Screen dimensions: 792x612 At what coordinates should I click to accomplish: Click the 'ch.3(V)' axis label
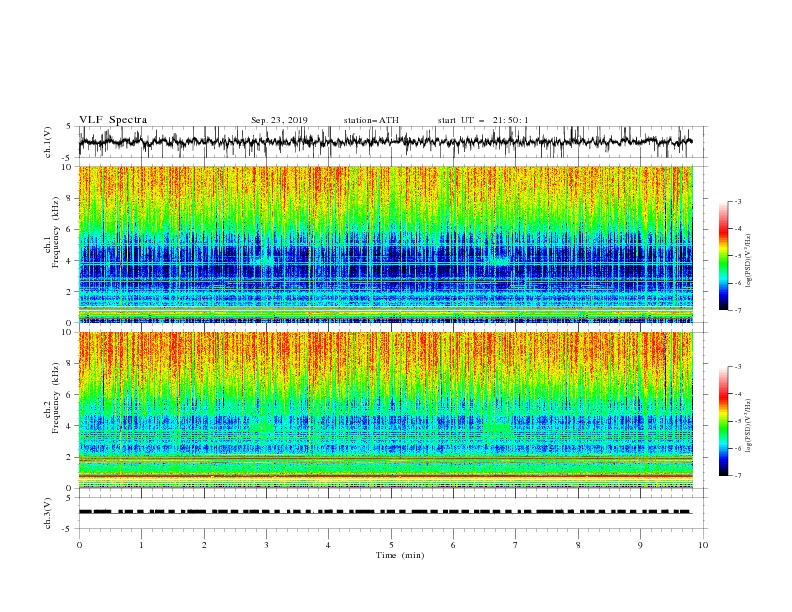point(48,513)
